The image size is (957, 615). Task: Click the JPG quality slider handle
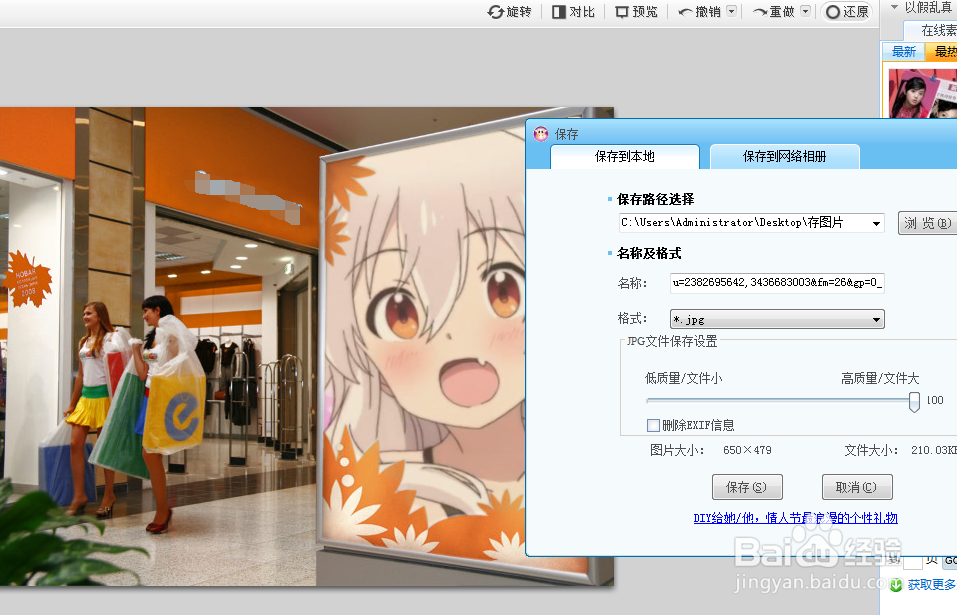click(914, 401)
